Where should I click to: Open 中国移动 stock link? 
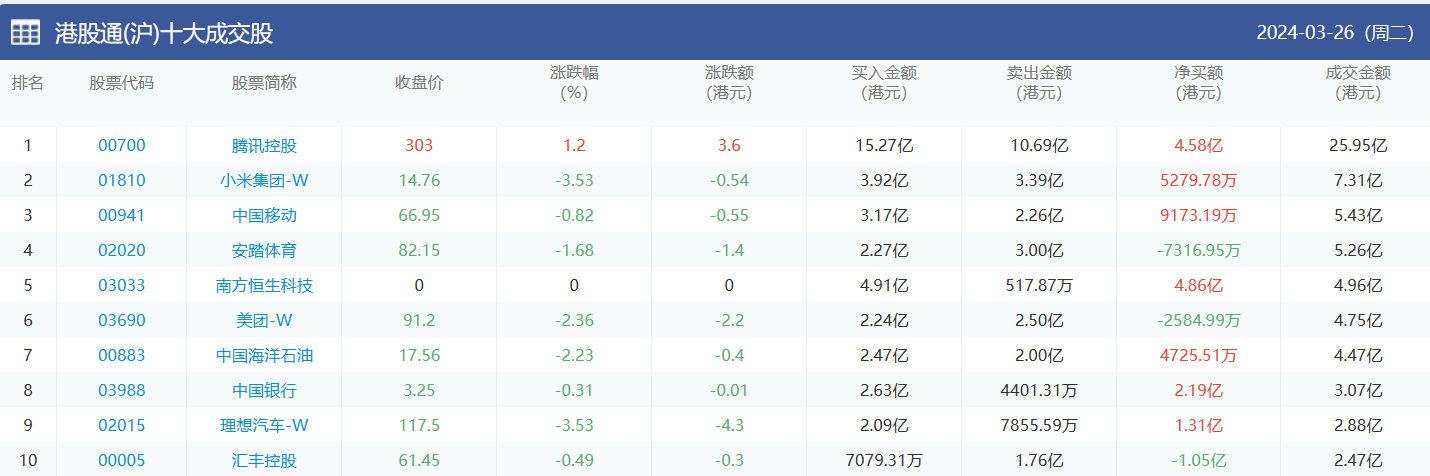coord(264,215)
